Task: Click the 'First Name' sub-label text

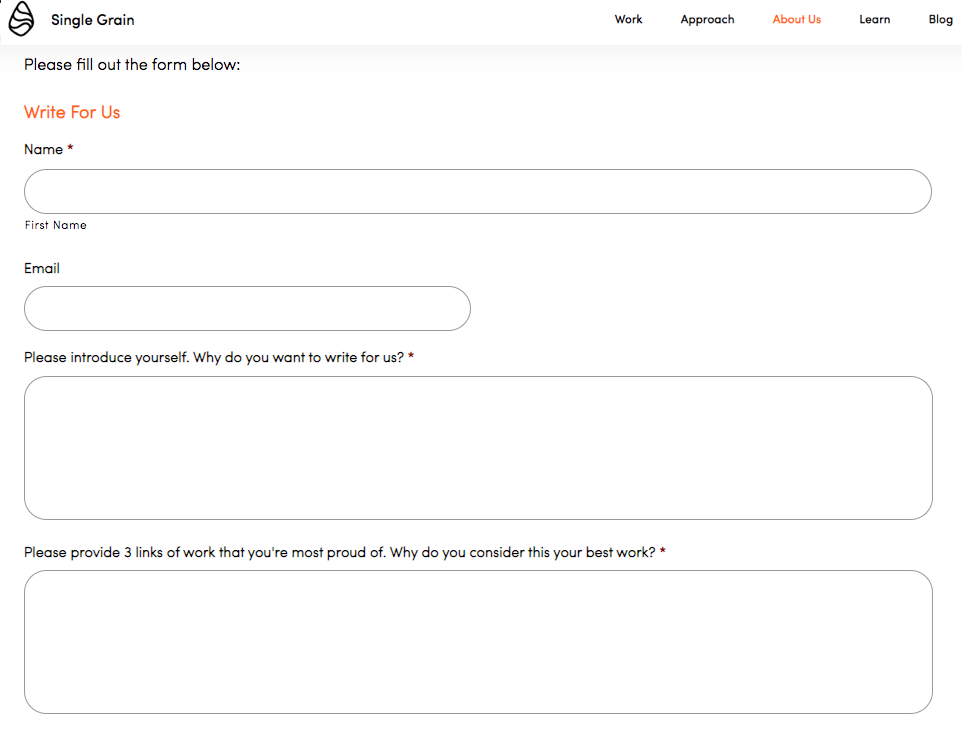Action: [x=56, y=225]
